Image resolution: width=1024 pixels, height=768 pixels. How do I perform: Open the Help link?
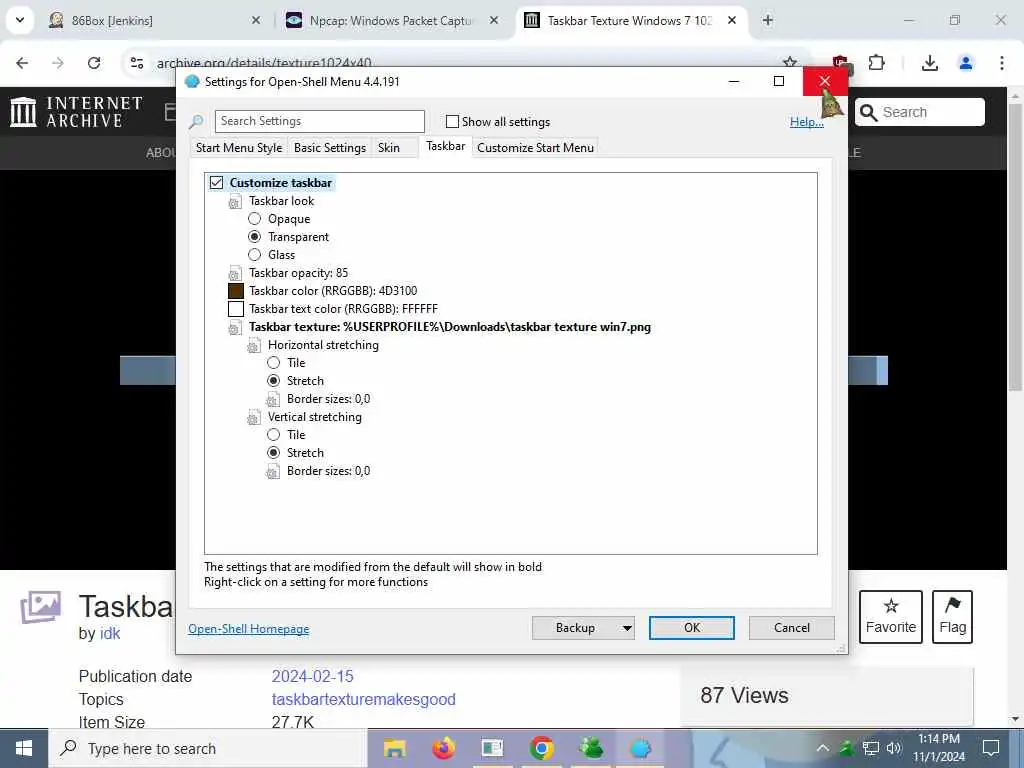point(807,122)
